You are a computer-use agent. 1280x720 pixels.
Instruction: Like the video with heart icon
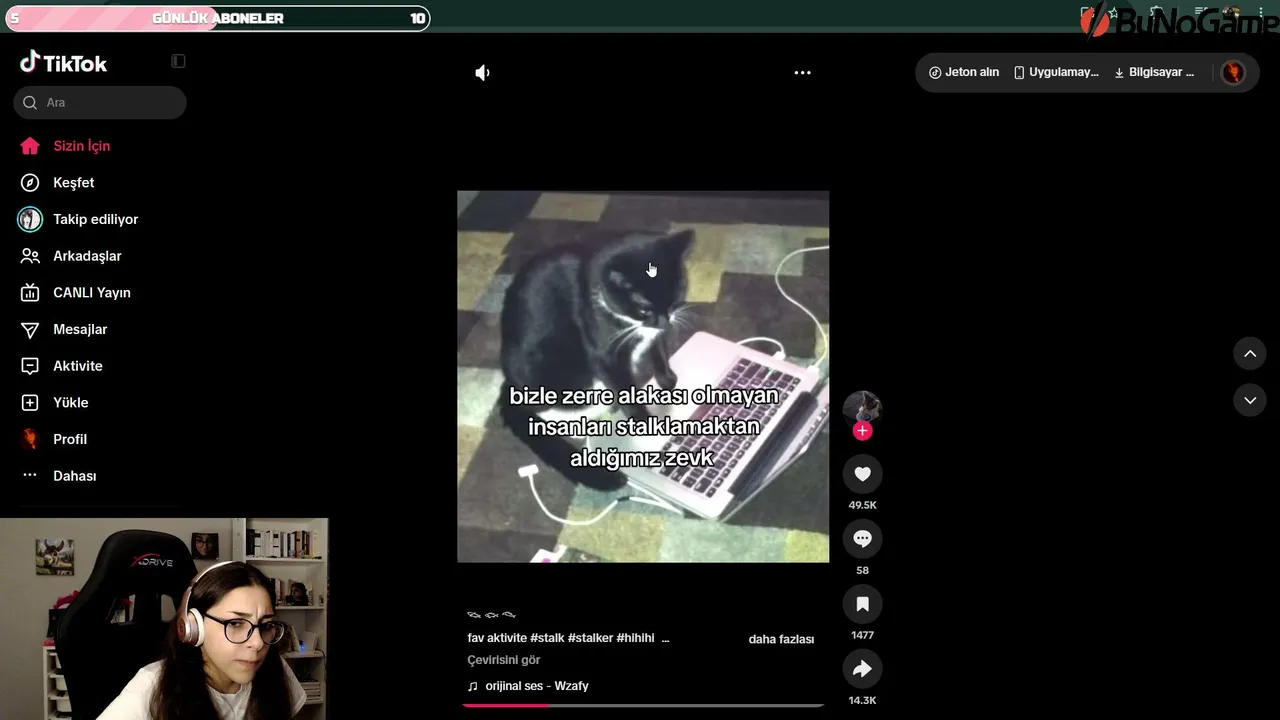(862, 474)
